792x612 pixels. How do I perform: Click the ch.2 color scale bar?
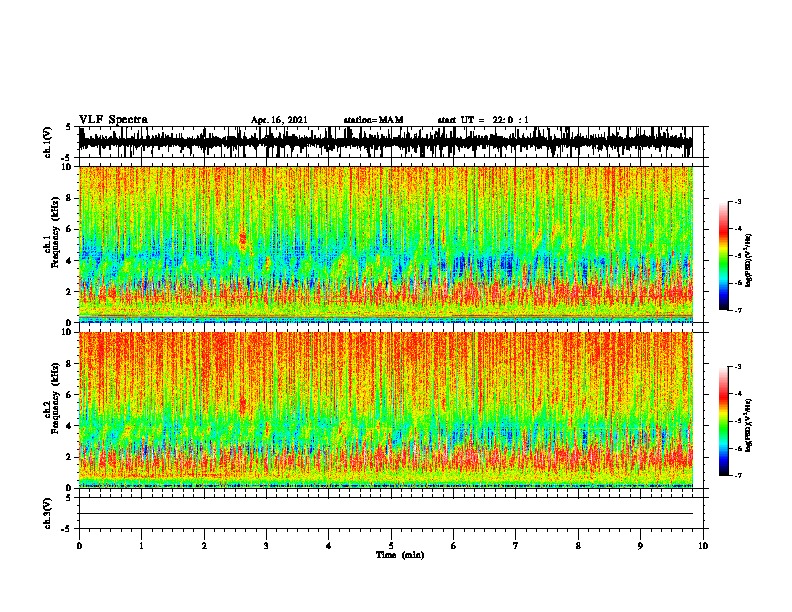pyautogui.click(x=724, y=421)
